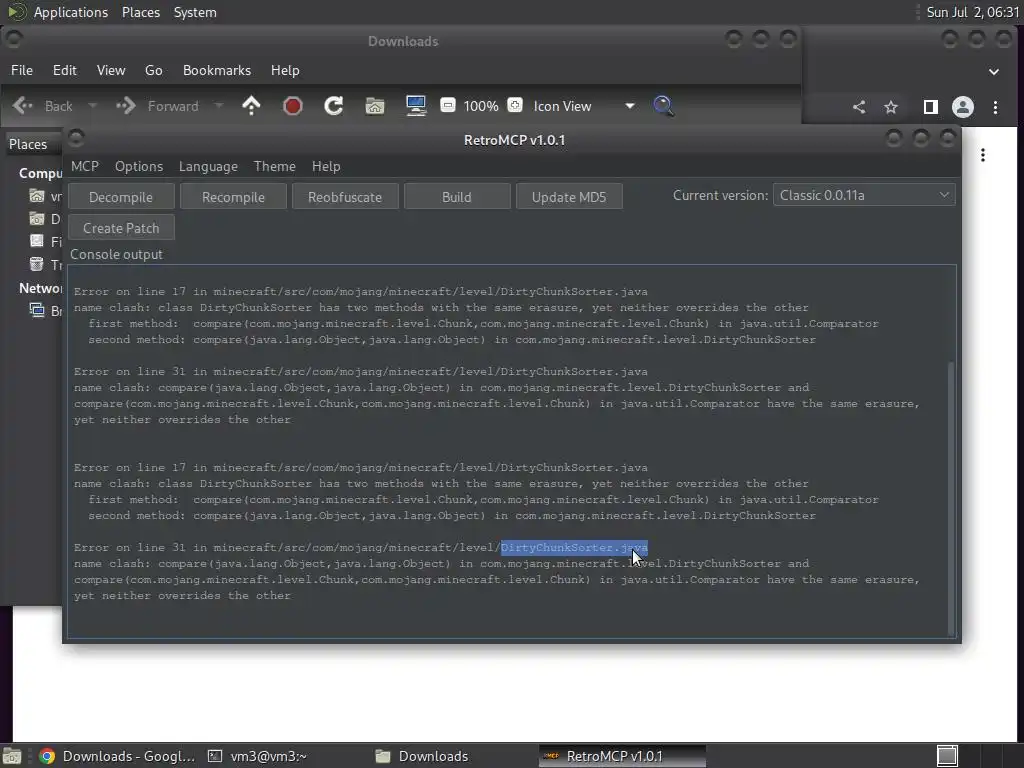Image resolution: width=1024 pixels, height=768 pixels.
Task: Open the Chrome three-dot menu
Action: (995, 107)
